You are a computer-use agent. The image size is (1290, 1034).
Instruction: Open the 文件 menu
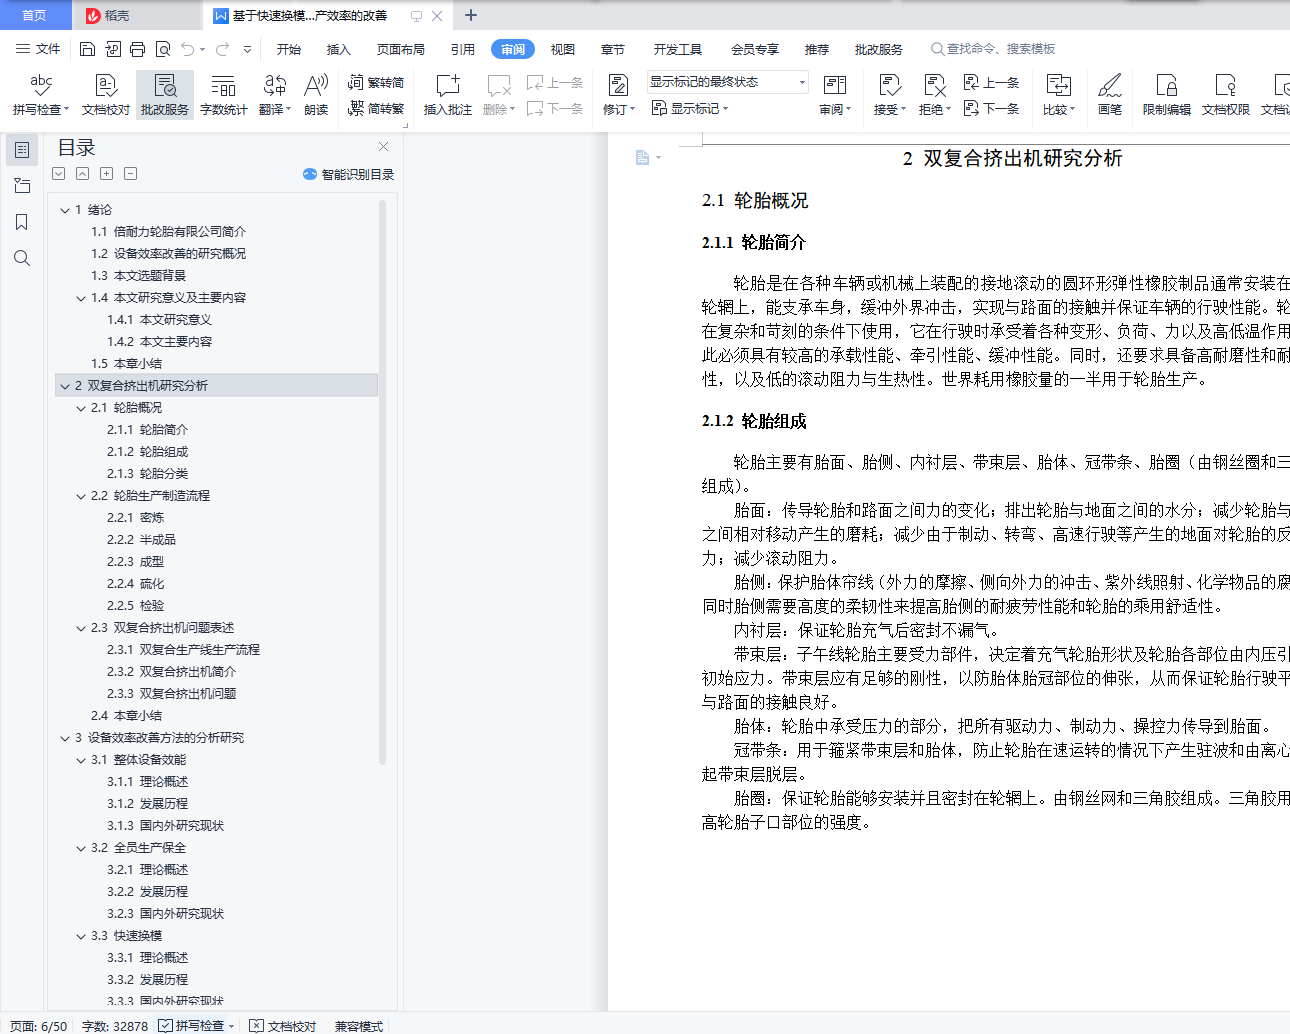pyautogui.click(x=38, y=49)
